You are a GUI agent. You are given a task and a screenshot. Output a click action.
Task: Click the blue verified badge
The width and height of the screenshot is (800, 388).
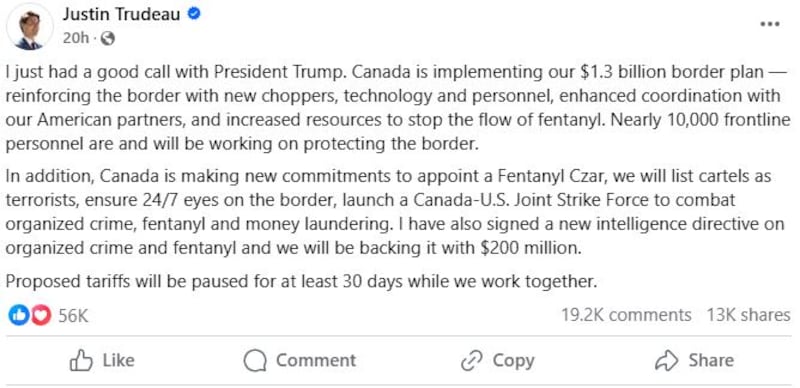(x=194, y=14)
